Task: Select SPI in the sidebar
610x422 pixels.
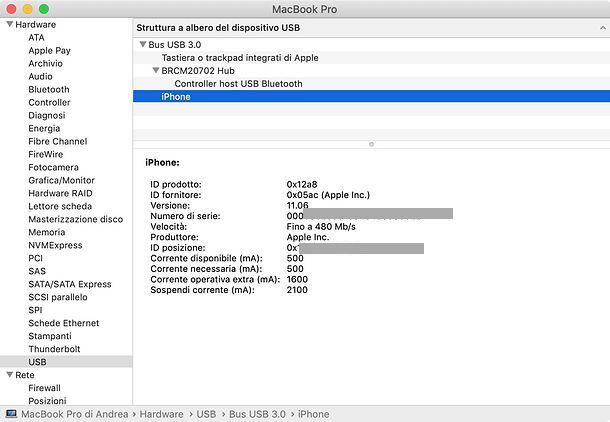Action: [35, 310]
